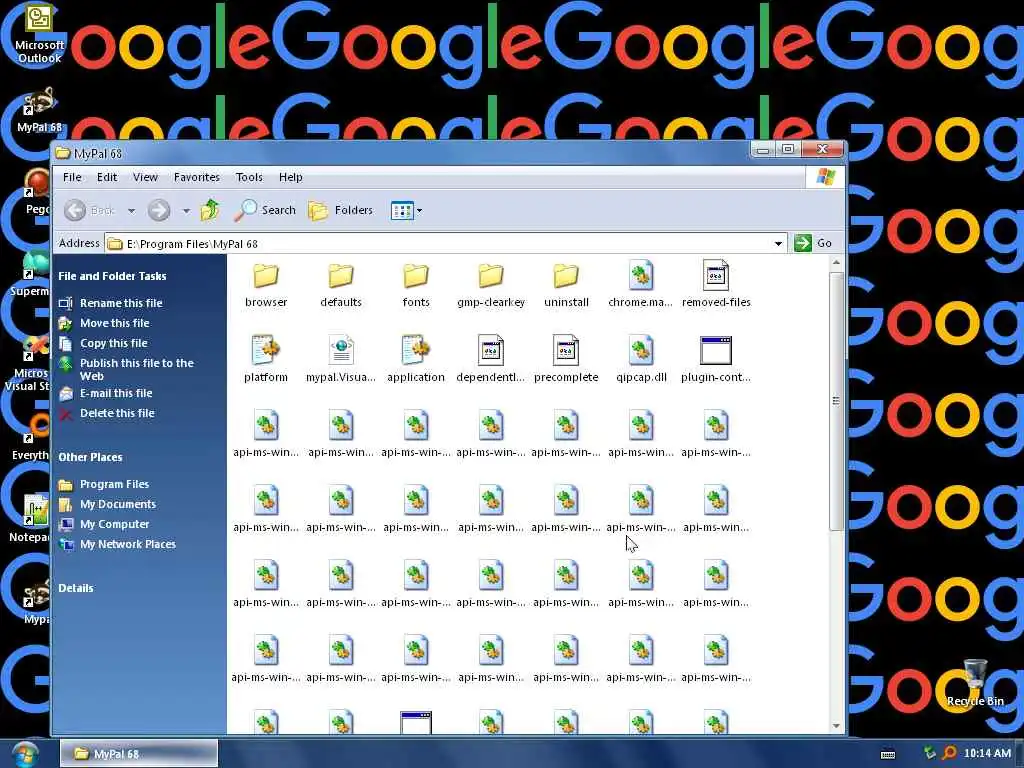Select the mypal.Visua... file icon
Image resolution: width=1024 pixels, height=768 pixels.
click(341, 350)
